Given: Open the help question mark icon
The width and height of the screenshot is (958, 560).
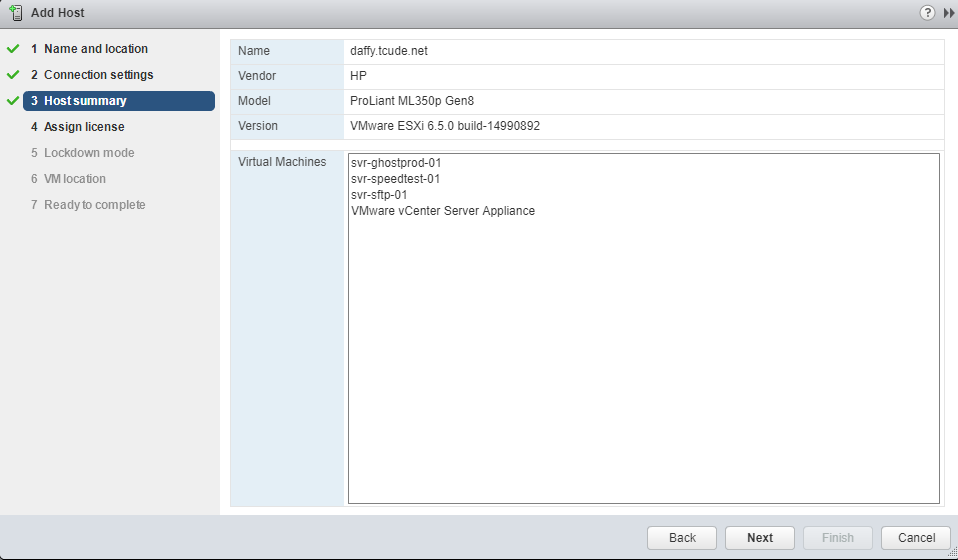Looking at the screenshot, I should (x=927, y=12).
